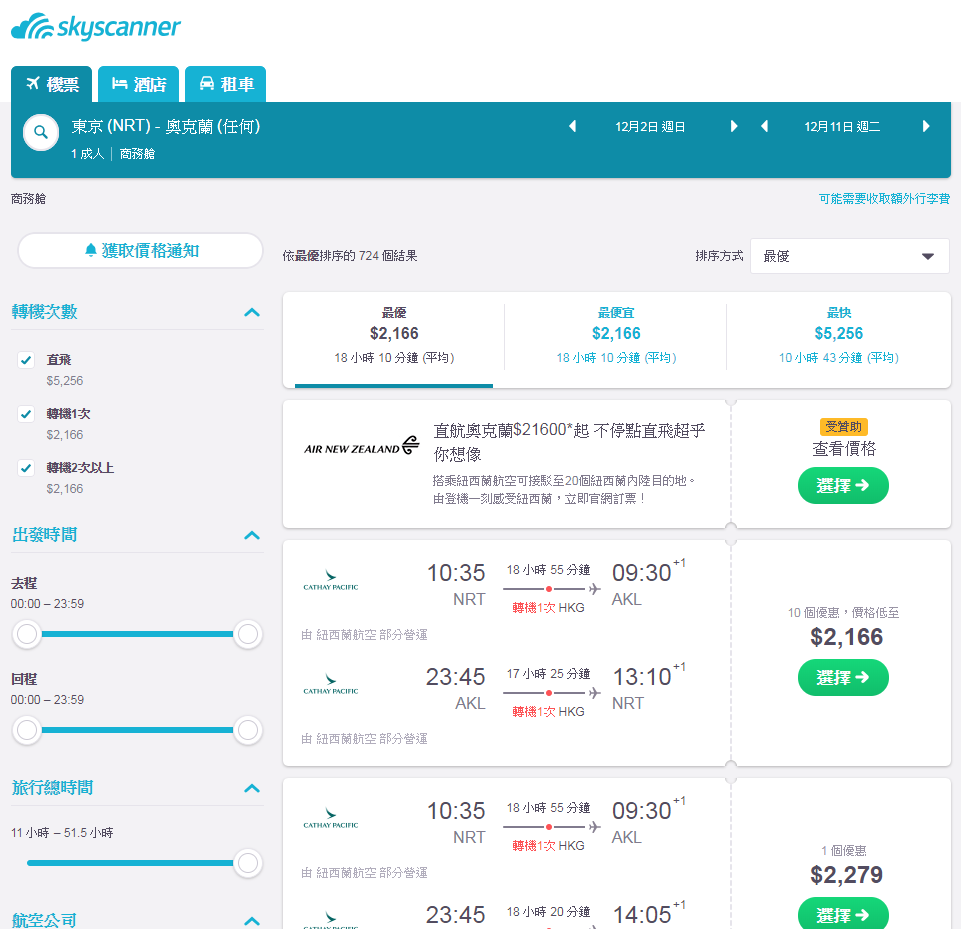Viewport: 961px width, 929px height.
Task: Click Cathay Pacific logo on $2,279 outbound flight
Action: [x=331, y=818]
